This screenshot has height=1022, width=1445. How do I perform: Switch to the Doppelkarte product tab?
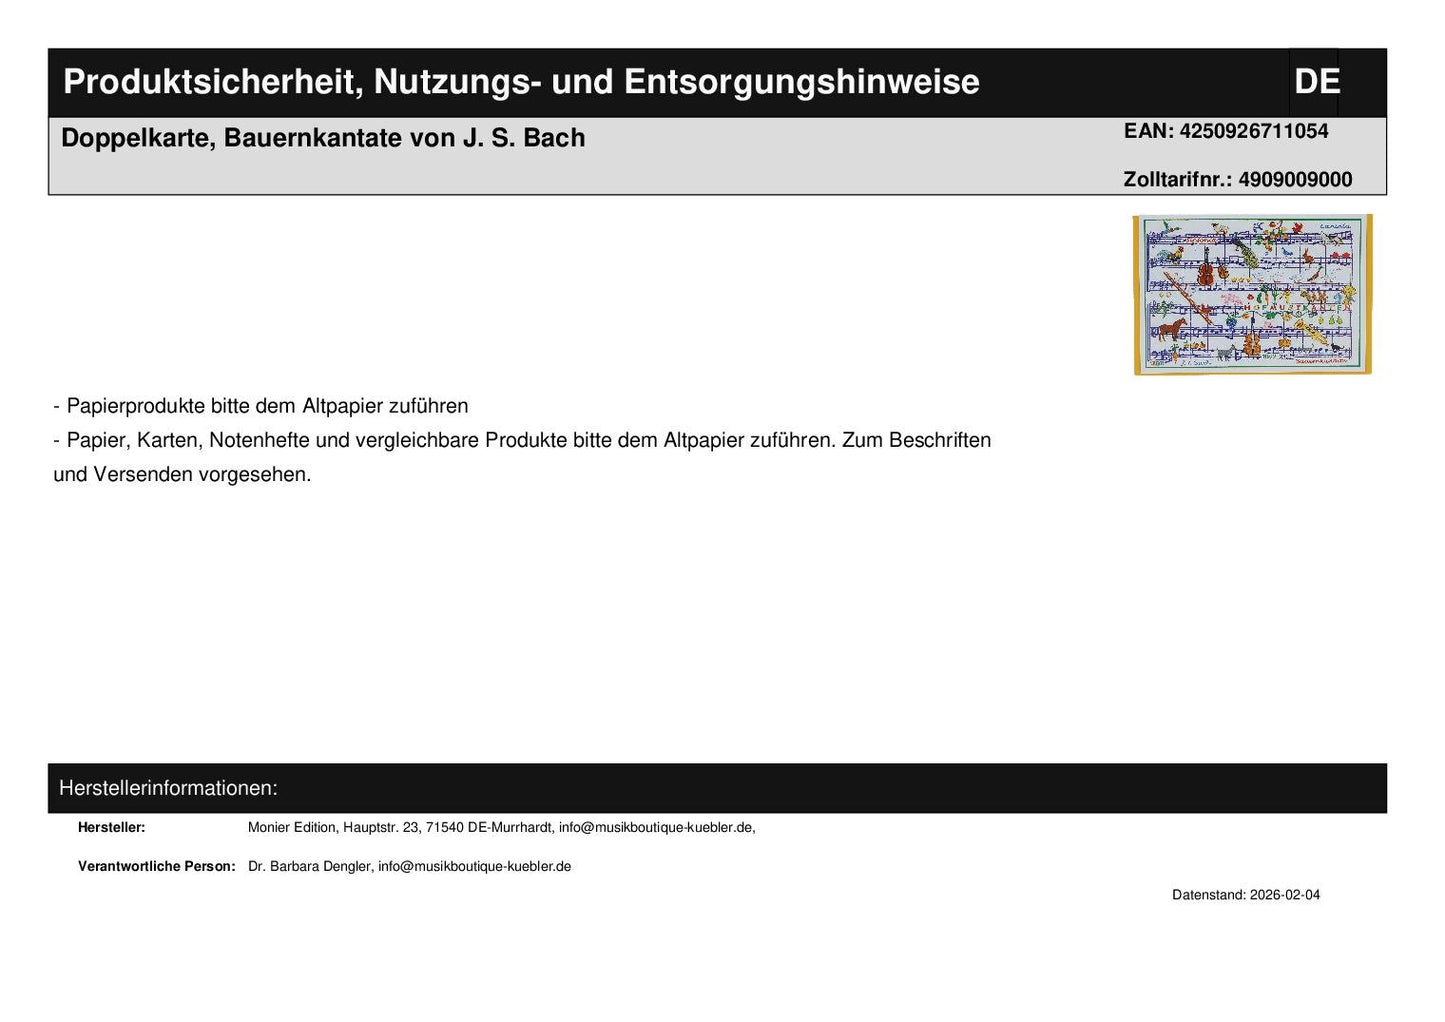tap(324, 137)
